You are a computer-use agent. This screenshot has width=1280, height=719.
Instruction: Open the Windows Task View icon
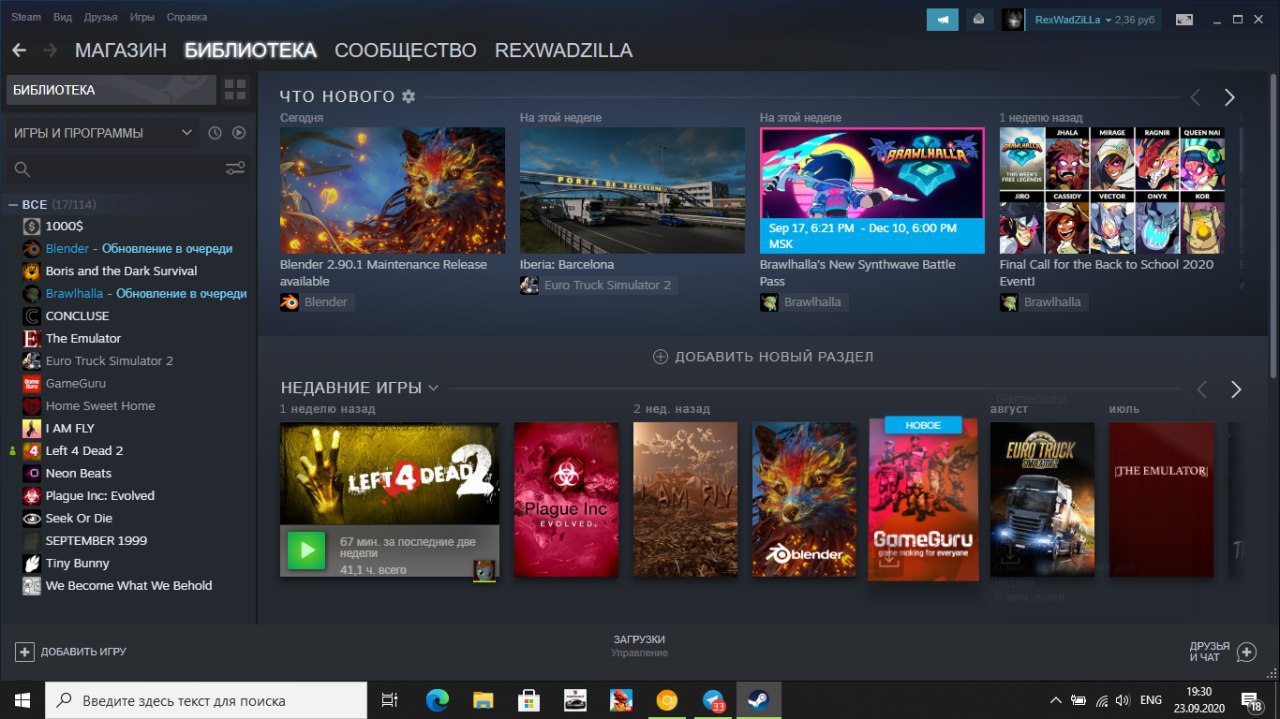point(390,700)
